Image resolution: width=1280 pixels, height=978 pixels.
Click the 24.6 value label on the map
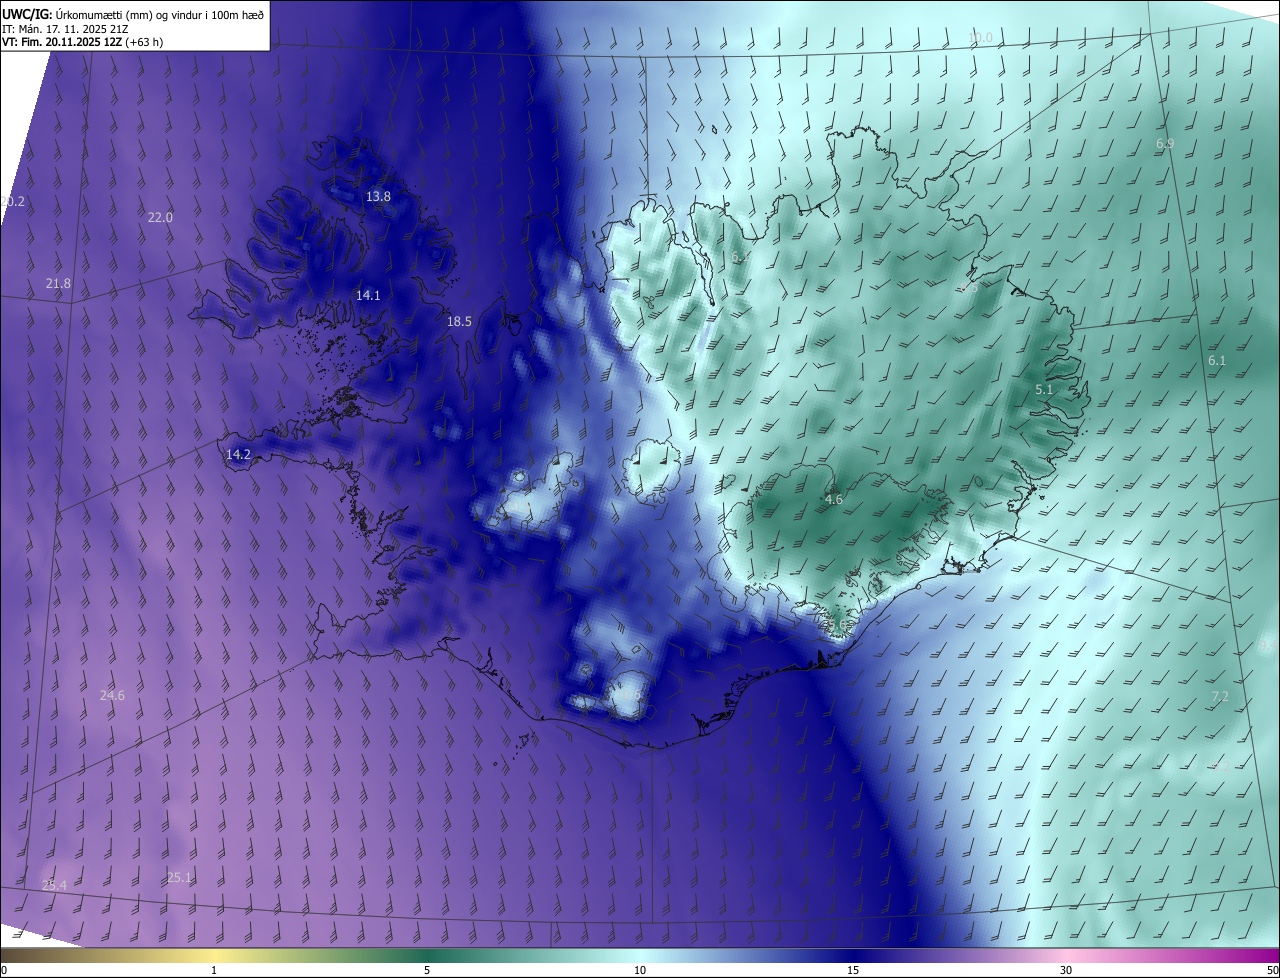[x=112, y=695]
